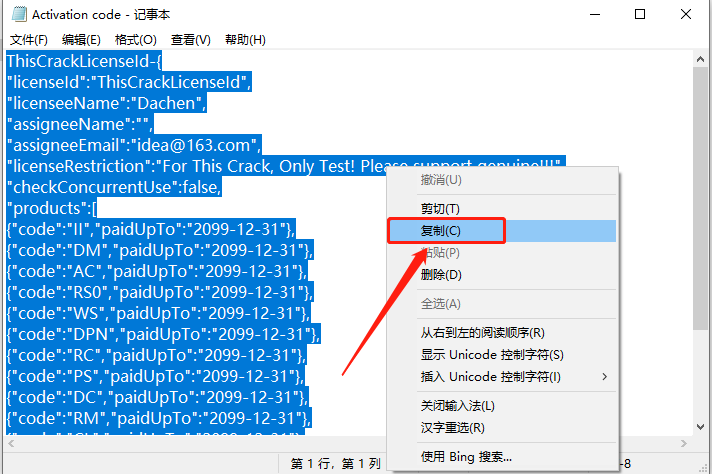Click the vertical scrollbar up arrow
The height and width of the screenshot is (474, 712).
(700, 59)
